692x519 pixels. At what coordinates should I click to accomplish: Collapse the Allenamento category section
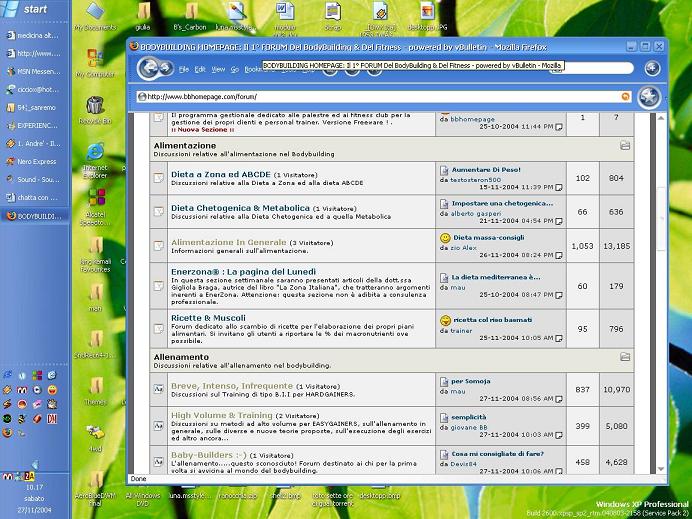coord(625,357)
